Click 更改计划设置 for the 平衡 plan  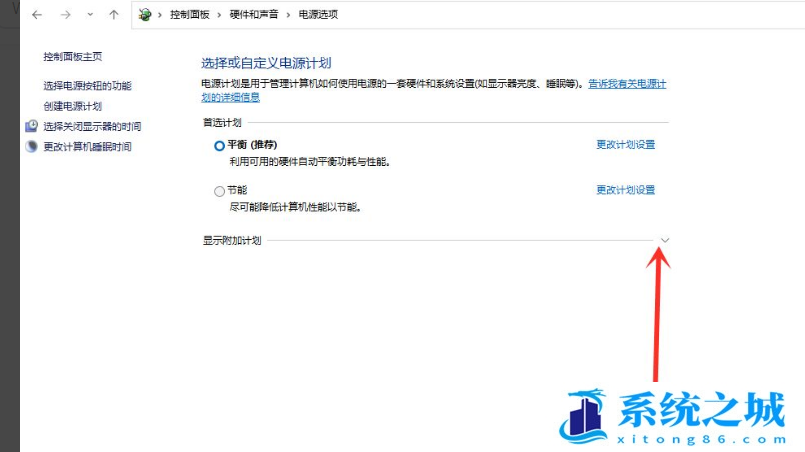tap(625, 145)
